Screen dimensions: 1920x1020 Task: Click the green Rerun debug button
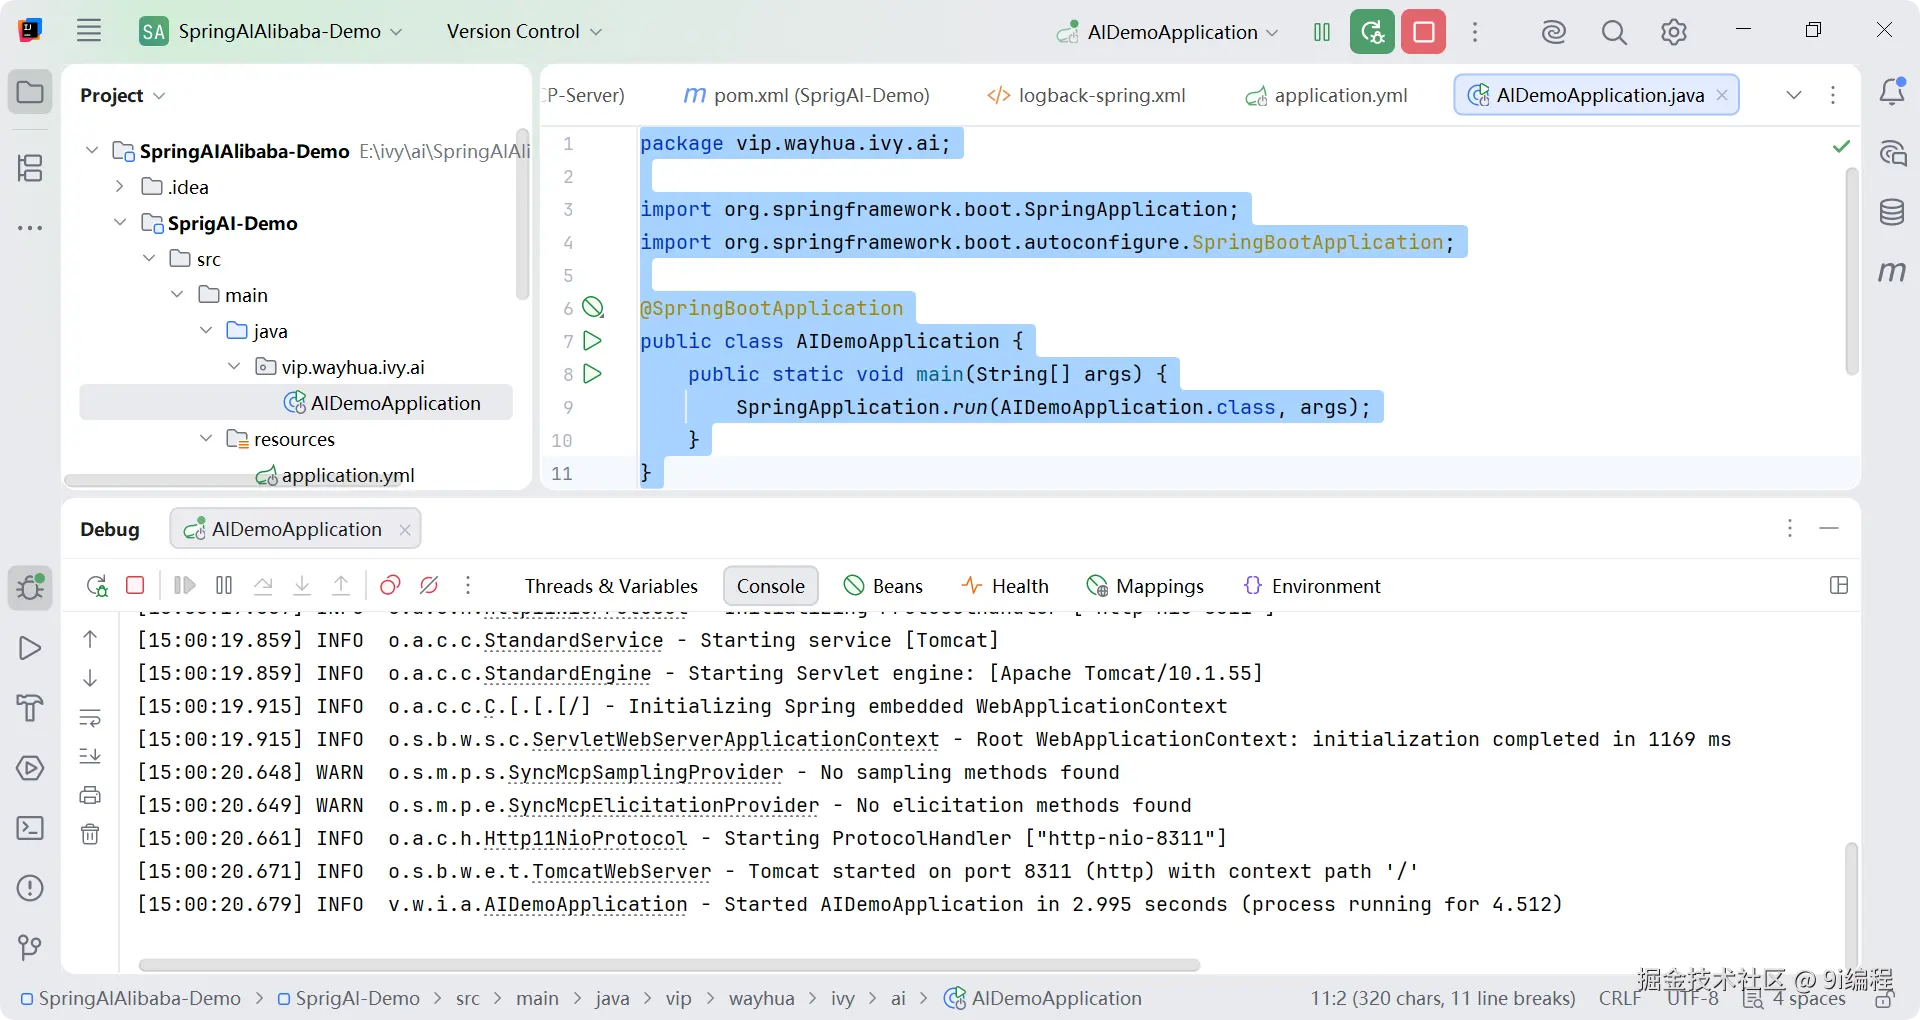click(x=1372, y=32)
